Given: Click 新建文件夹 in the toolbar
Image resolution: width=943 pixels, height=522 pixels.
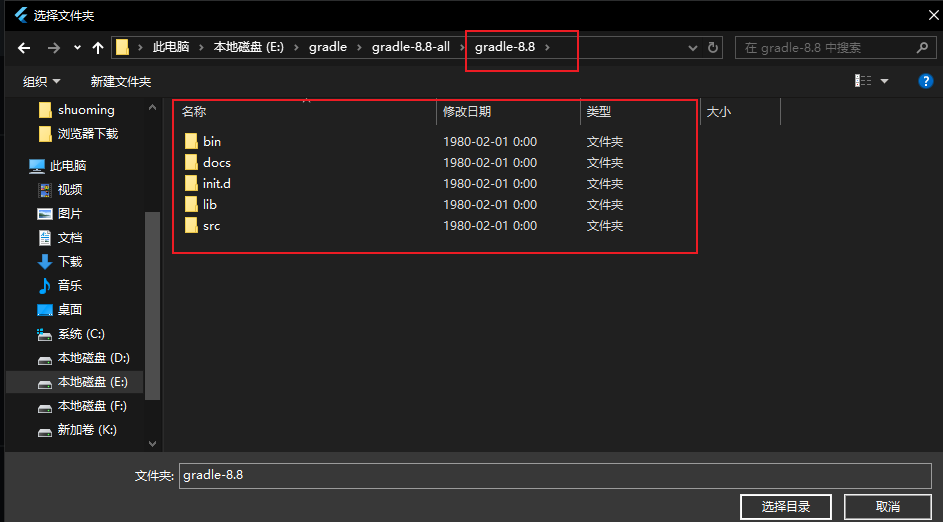Looking at the screenshot, I should pos(120,81).
